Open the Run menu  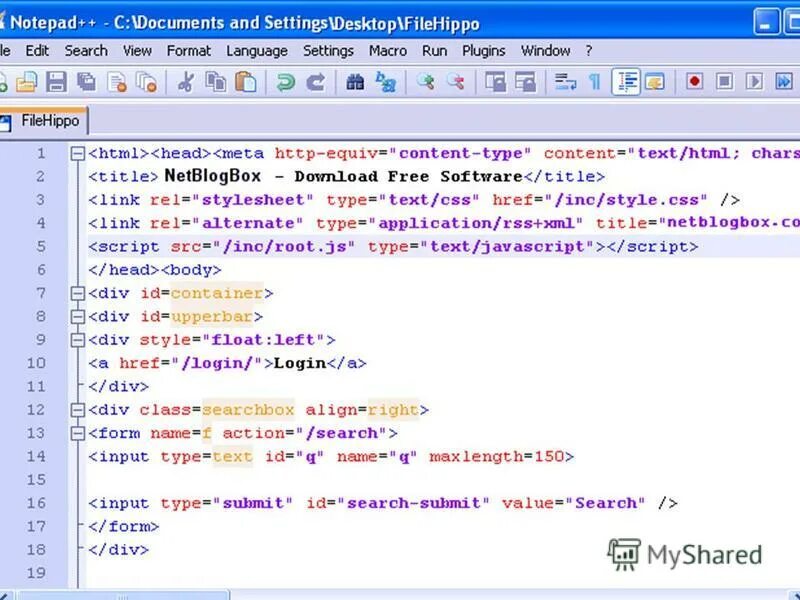(x=434, y=51)
